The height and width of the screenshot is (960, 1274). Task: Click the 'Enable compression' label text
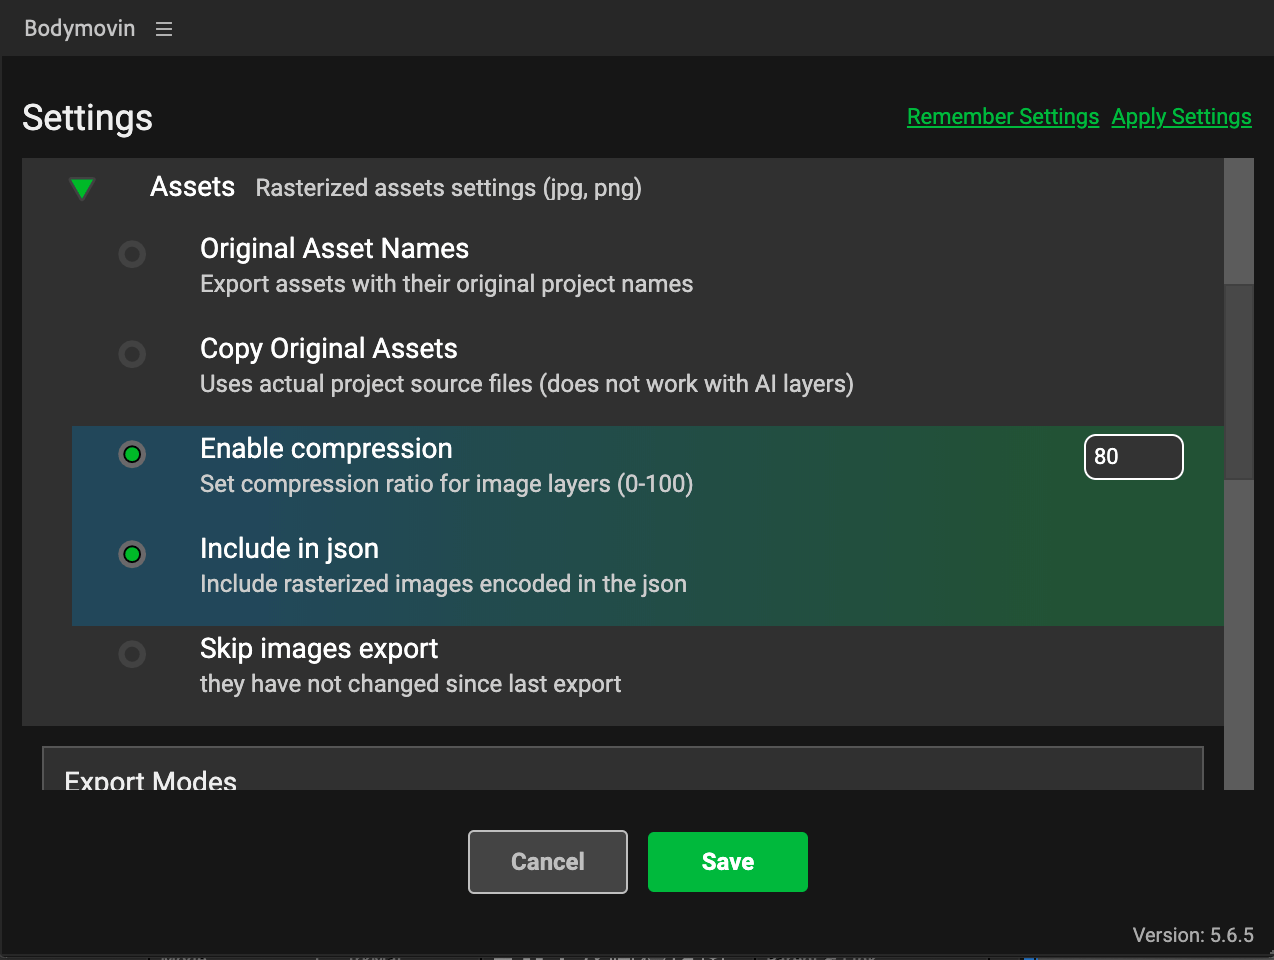[x=326, y=449]
